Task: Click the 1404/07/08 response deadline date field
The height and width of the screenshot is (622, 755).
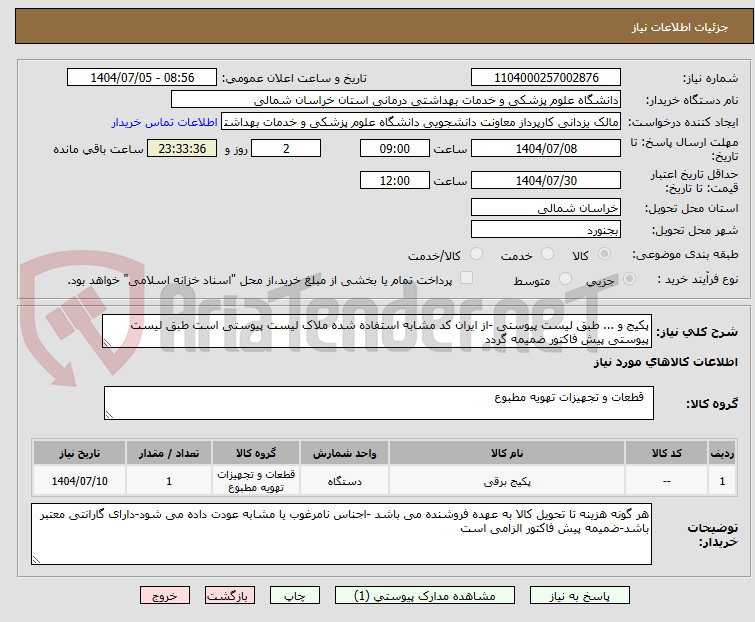Action: pos(546,148)
